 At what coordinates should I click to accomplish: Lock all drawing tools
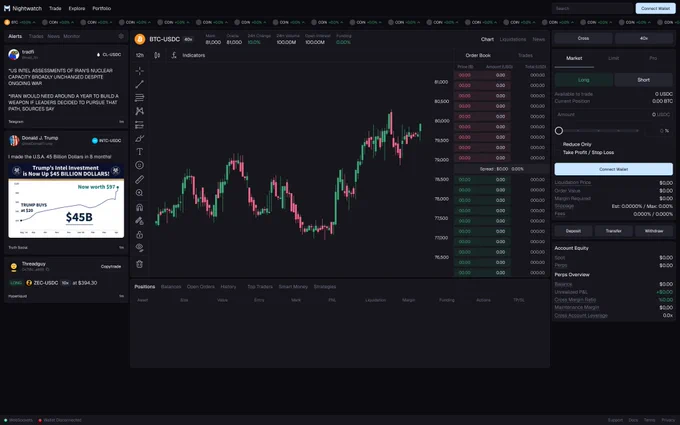[139, 235]
